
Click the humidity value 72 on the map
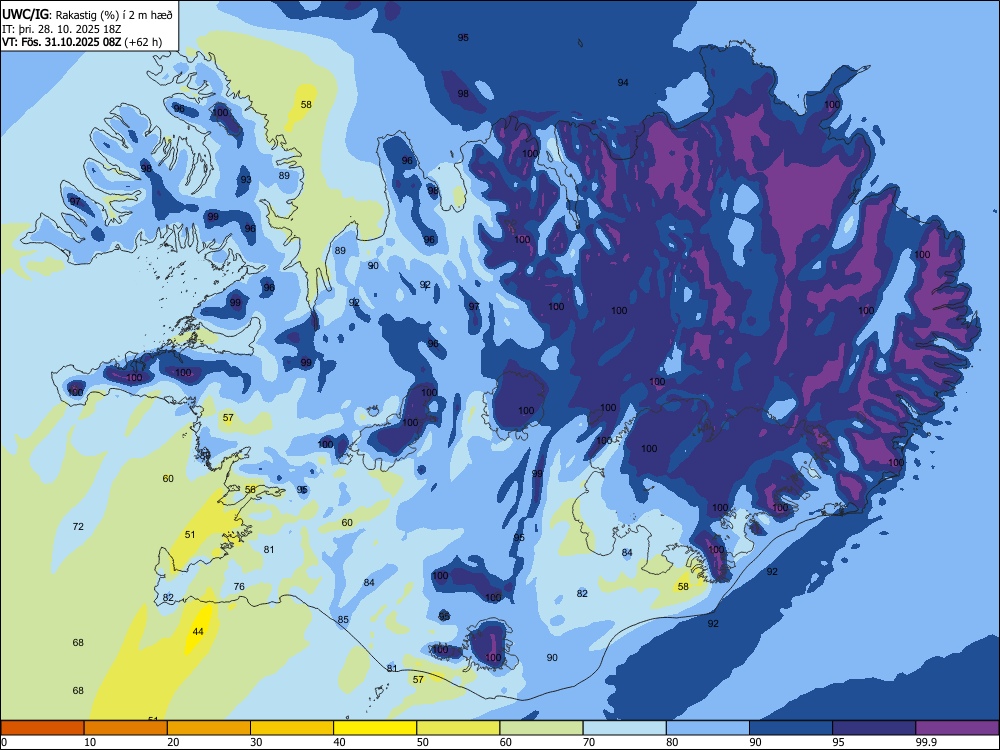tap(78, 527)
